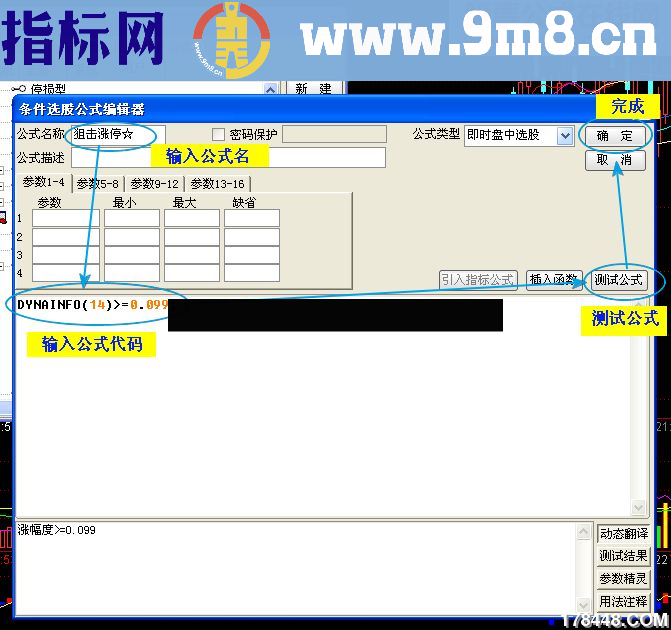
Task: Click the 公式描述 input field
Action: (x=228, y=158)
